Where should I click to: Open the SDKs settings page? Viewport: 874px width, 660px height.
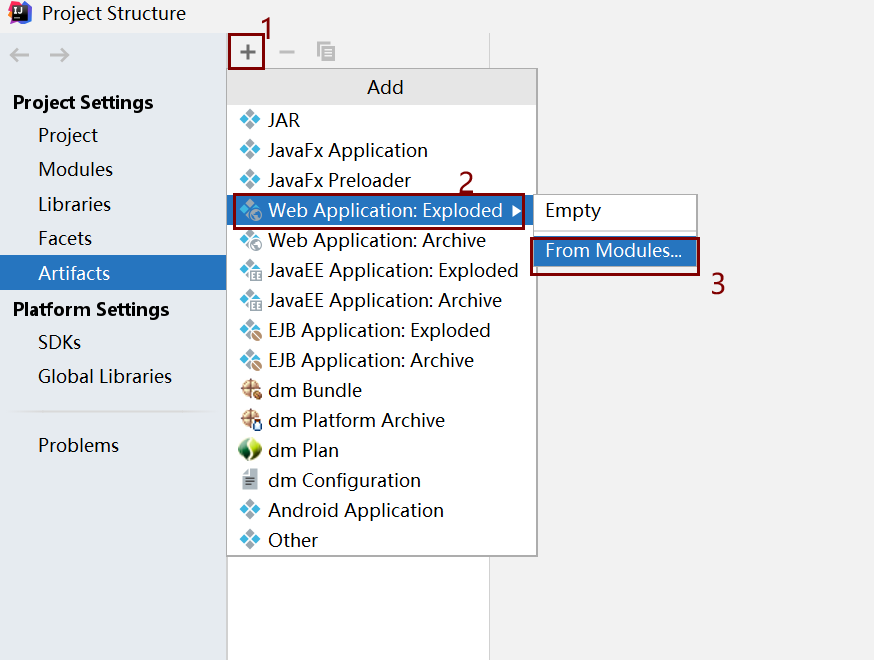pyautogui.click(x=58, y=342)
